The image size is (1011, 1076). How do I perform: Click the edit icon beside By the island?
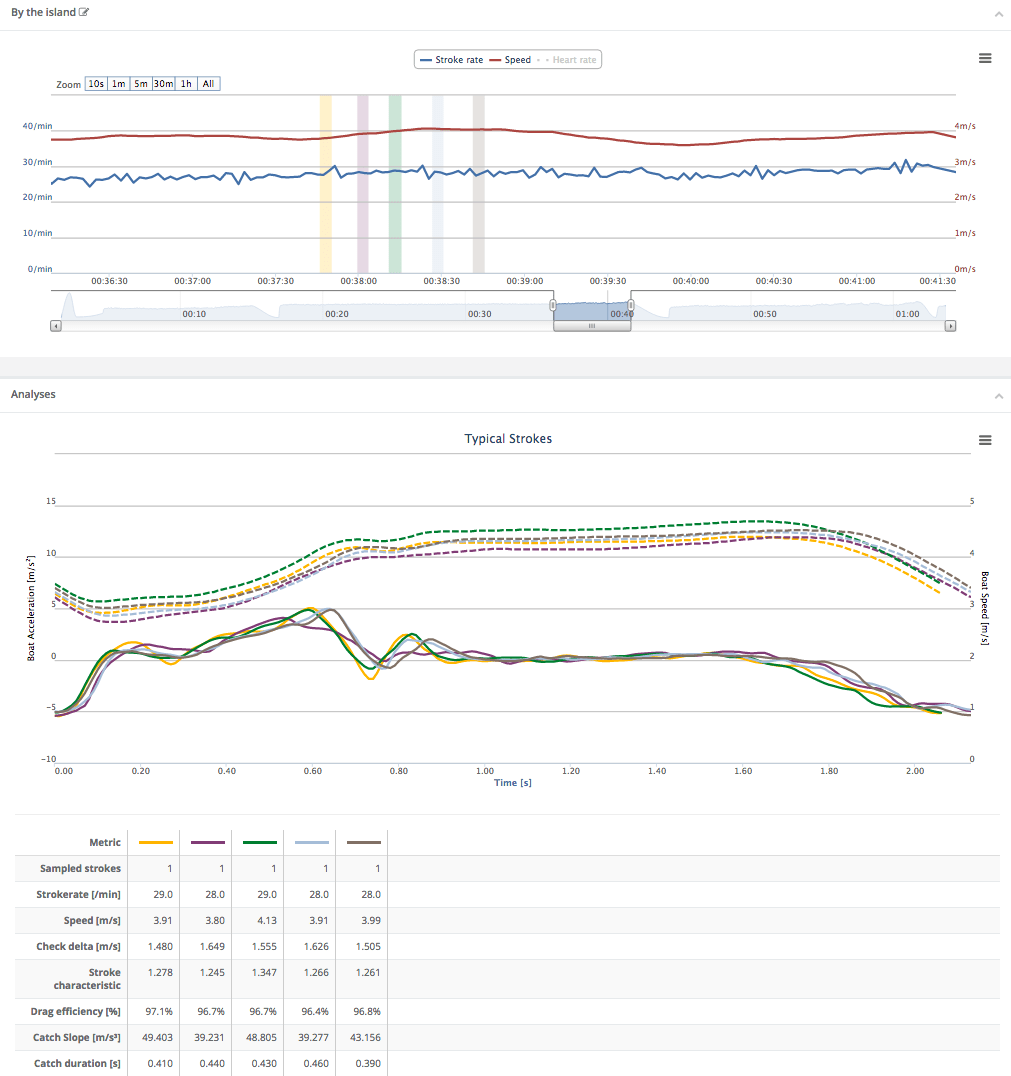coord(84,12)
